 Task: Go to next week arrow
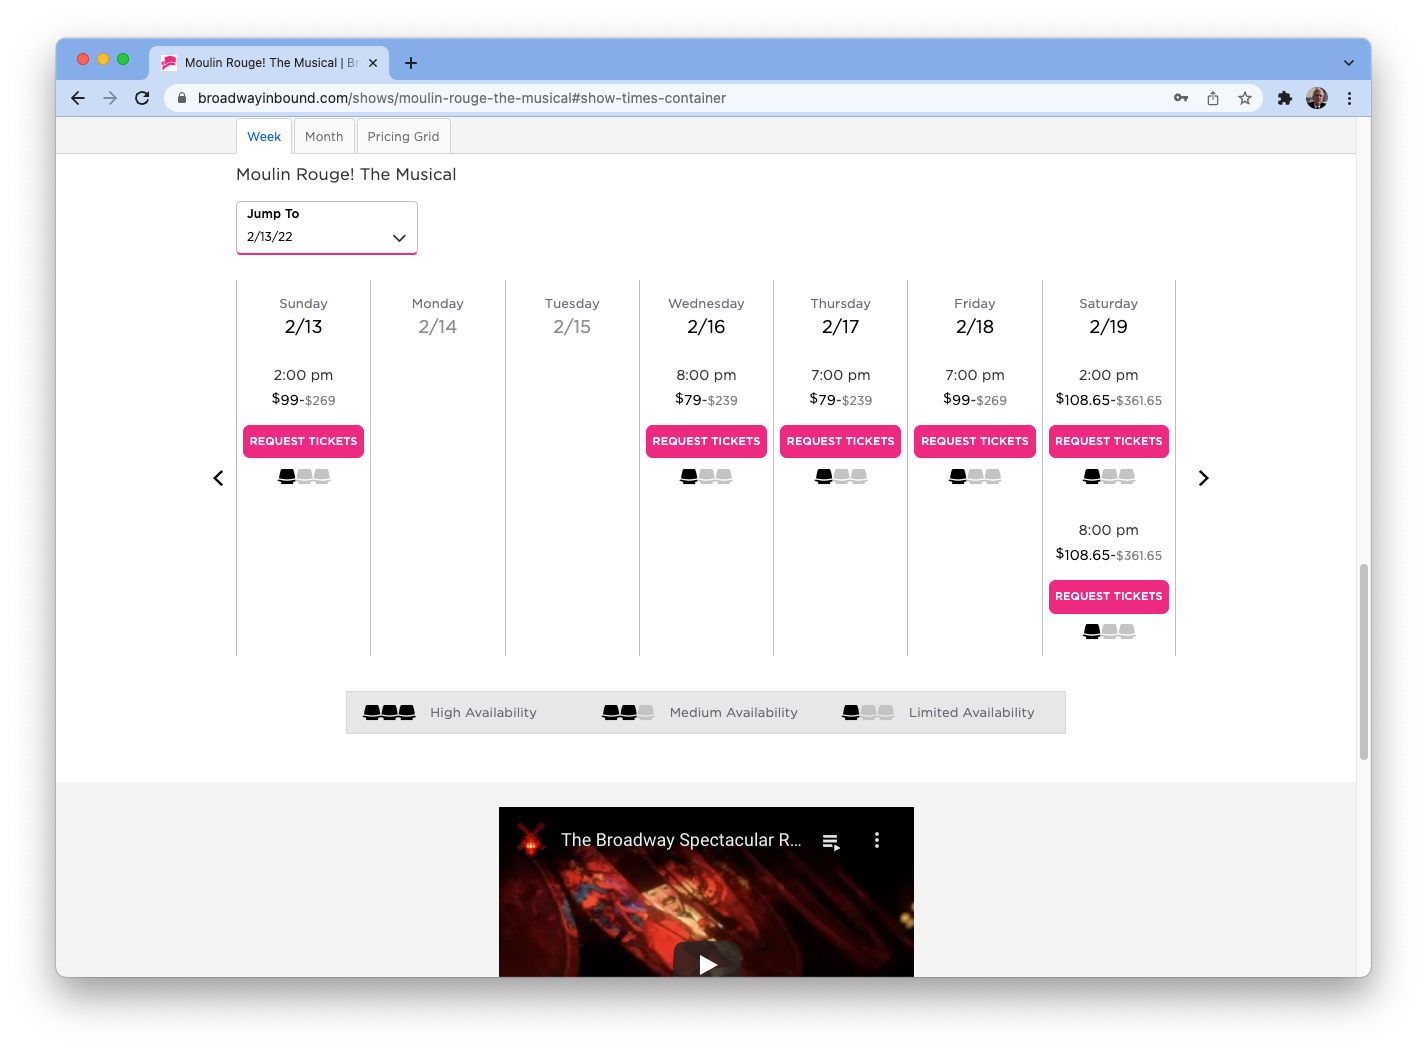click(x=1204, y=478)
